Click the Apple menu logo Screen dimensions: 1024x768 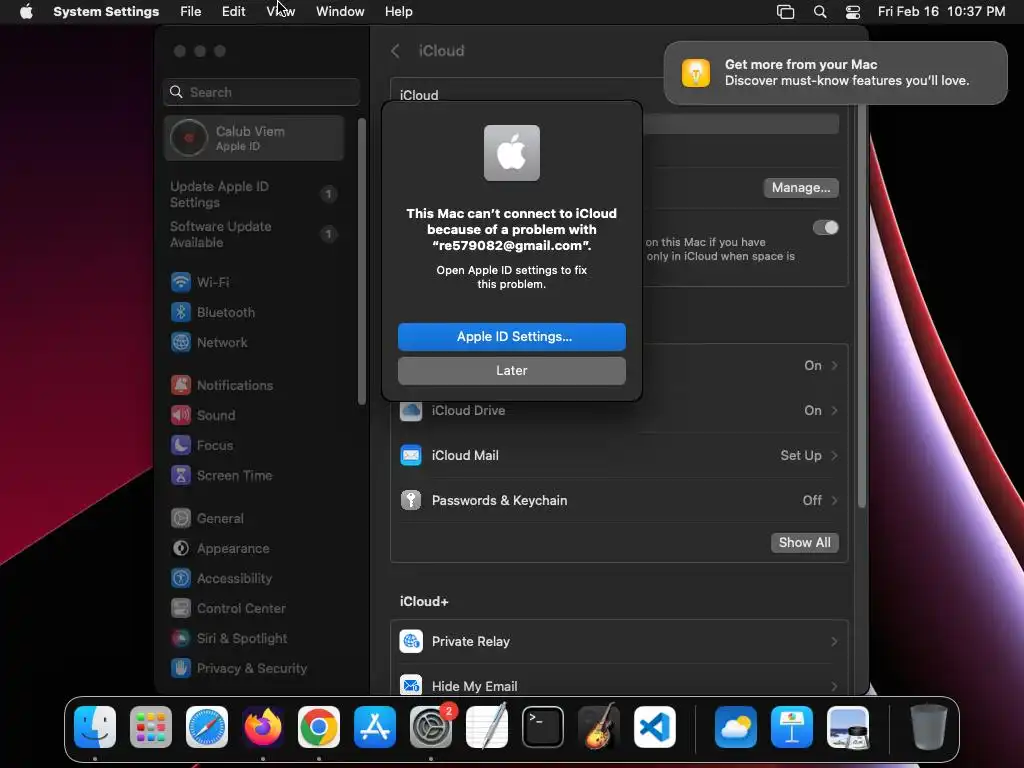pos(26,11)
